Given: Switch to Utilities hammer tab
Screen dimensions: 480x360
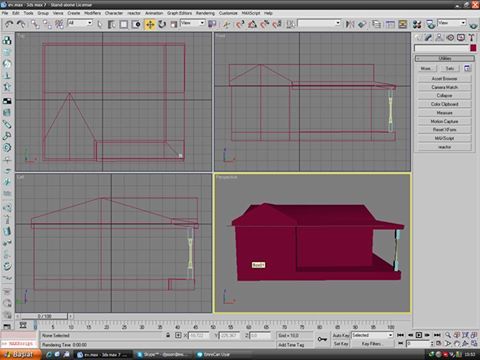Looking at the screenshot, I should pyautogui.click(x=471, y=37).
